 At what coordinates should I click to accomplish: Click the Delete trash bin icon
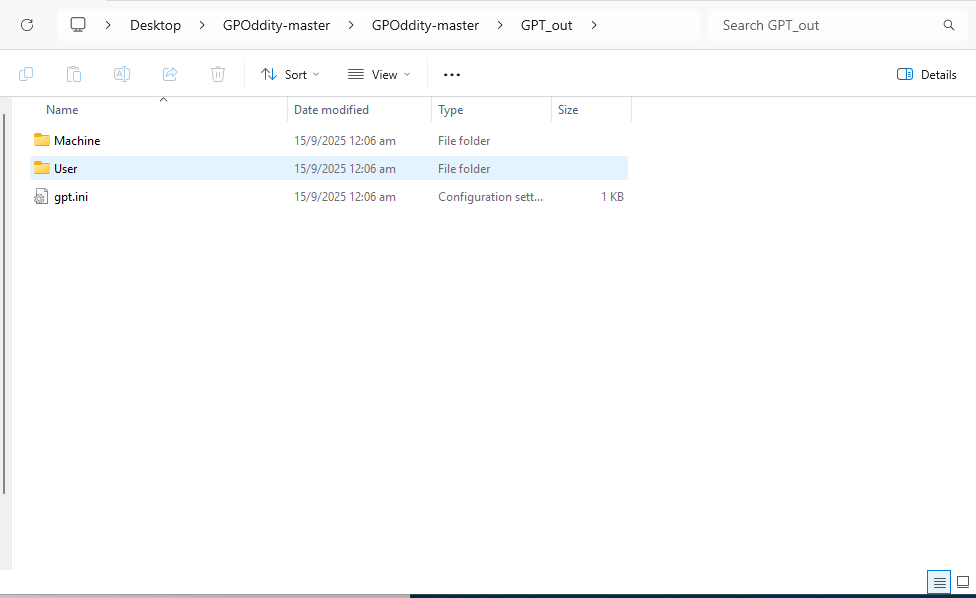click(218, 74)
